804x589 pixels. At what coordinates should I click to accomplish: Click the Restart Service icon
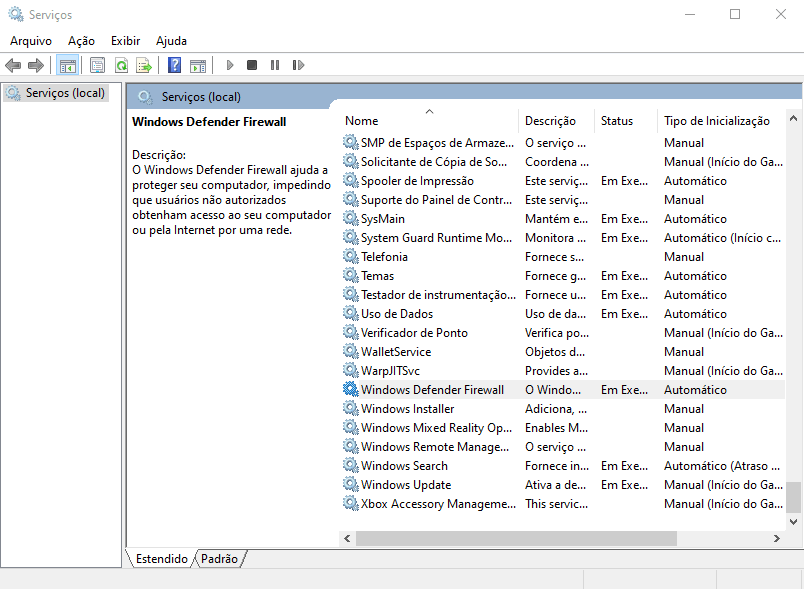point(298,65)
